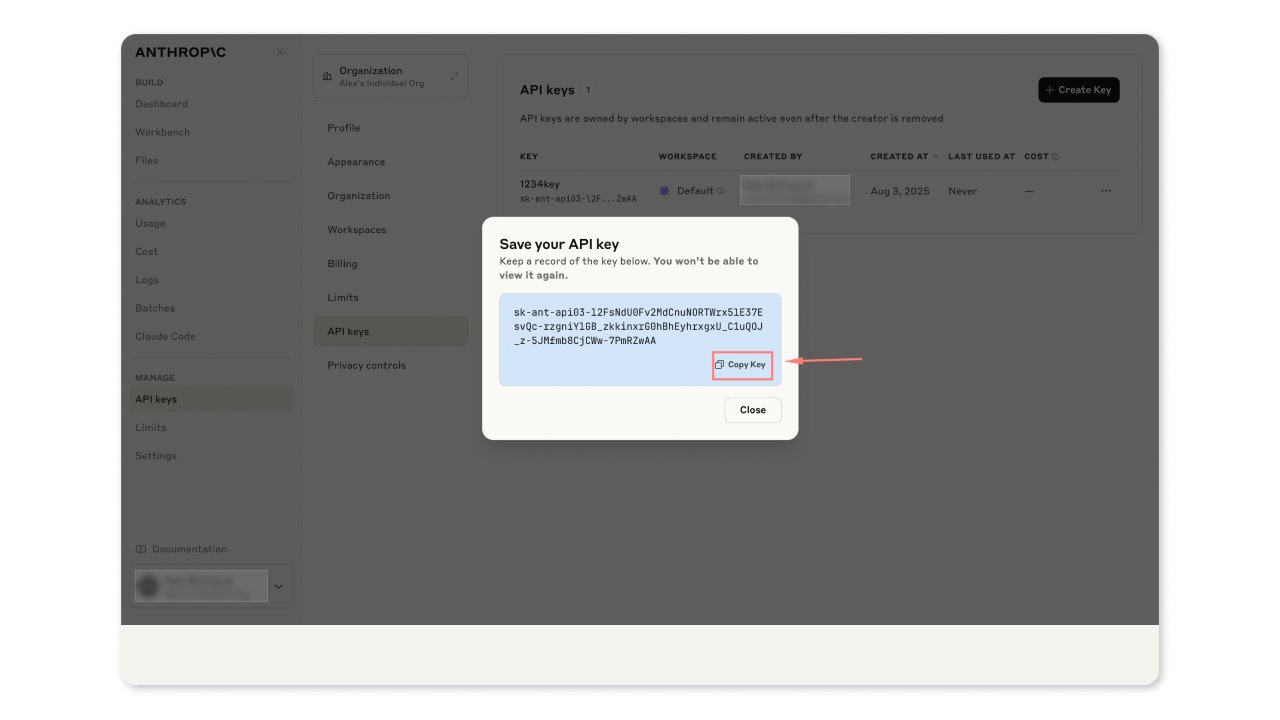The image size is (1280, 720).
Task: Click the Anthropic logo
Action: (x=181, y=52)
